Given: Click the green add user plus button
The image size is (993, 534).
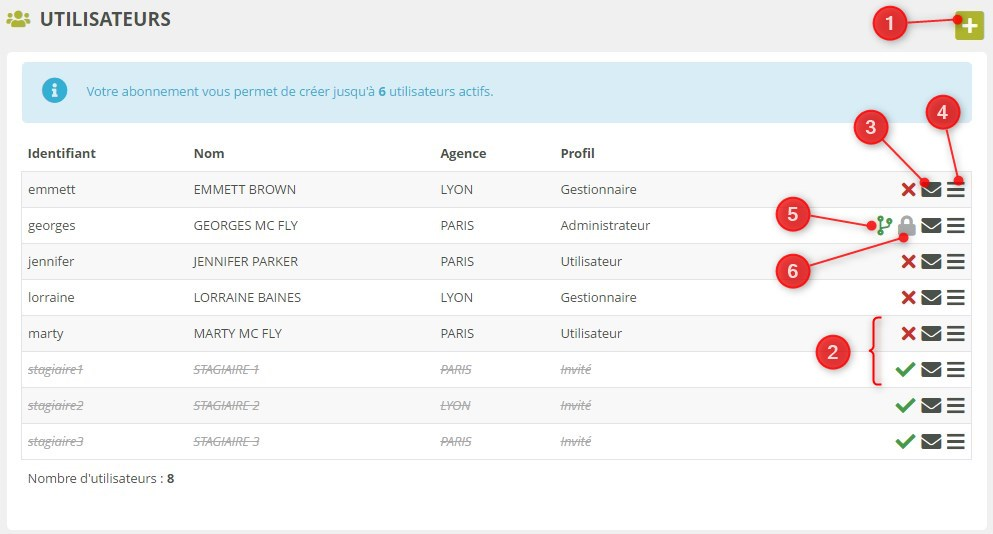Looking at the screenshot, I should click(x=969, y=26).
